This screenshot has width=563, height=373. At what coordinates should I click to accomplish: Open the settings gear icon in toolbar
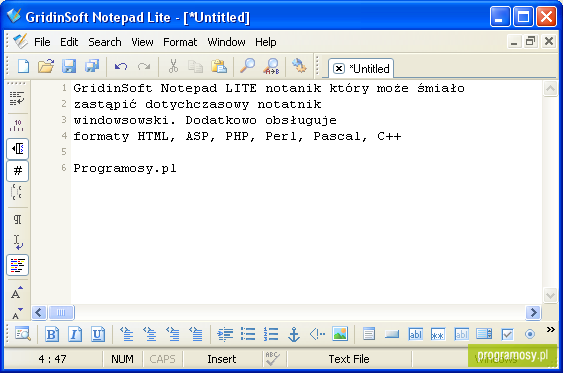tap(299, 66)
